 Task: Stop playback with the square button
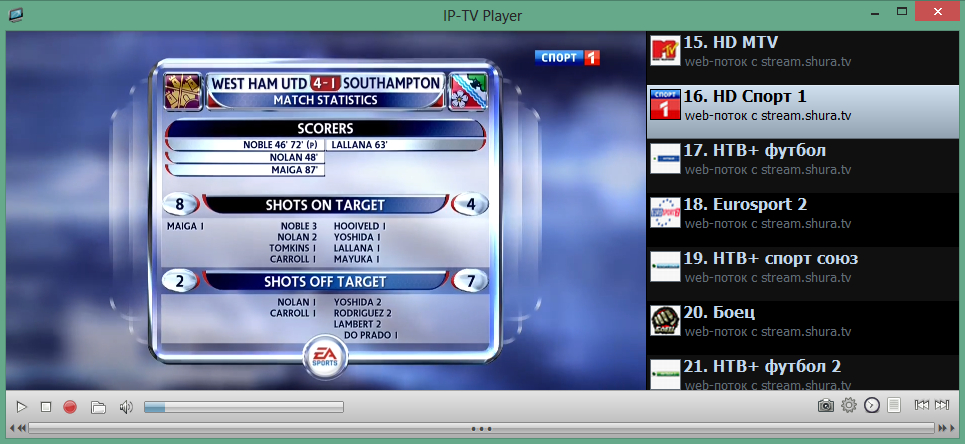click(46, 407)
